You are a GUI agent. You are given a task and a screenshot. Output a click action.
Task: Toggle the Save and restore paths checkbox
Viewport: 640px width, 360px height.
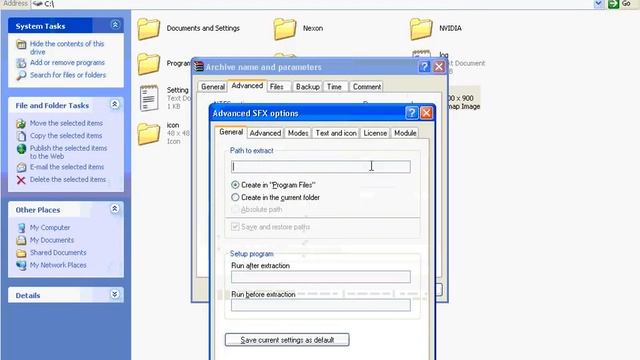[235, 227]
